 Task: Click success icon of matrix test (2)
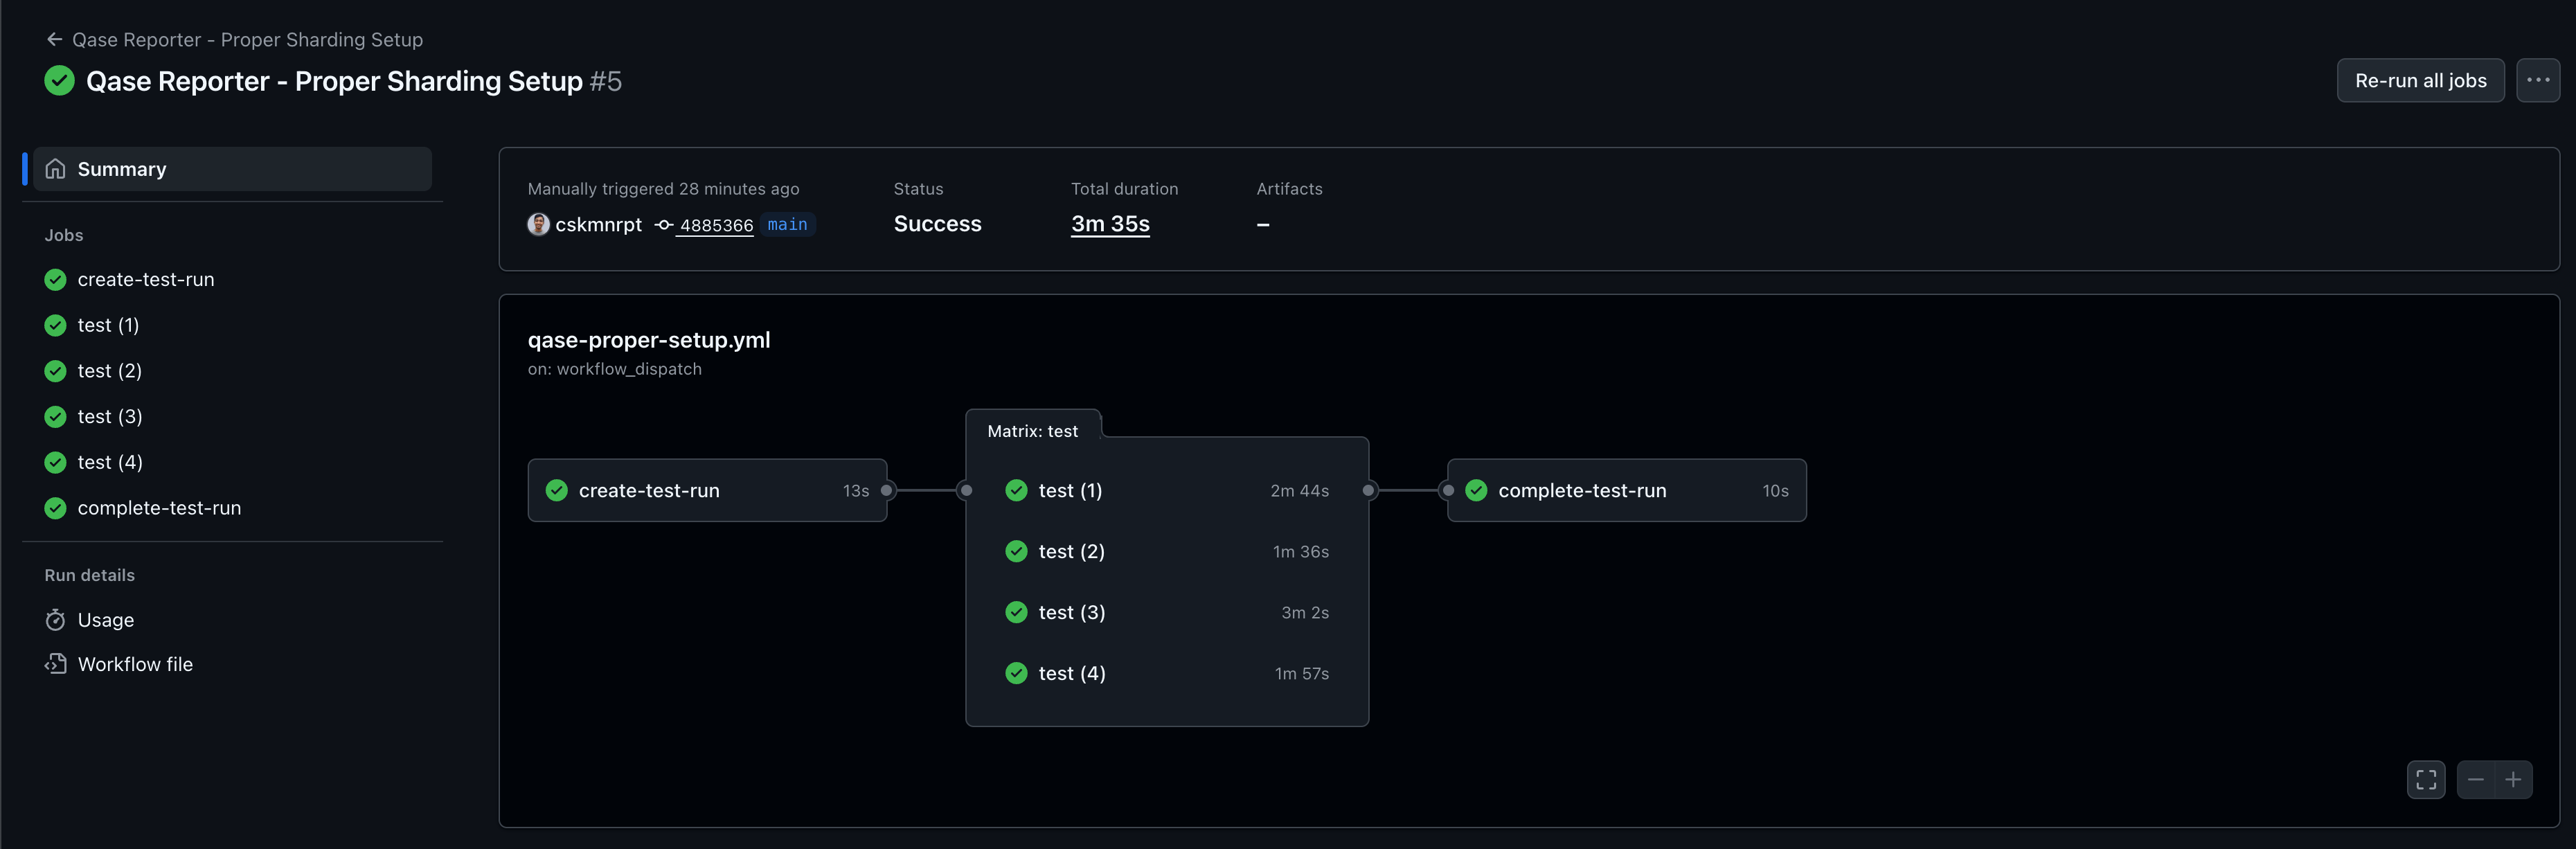1016,551
